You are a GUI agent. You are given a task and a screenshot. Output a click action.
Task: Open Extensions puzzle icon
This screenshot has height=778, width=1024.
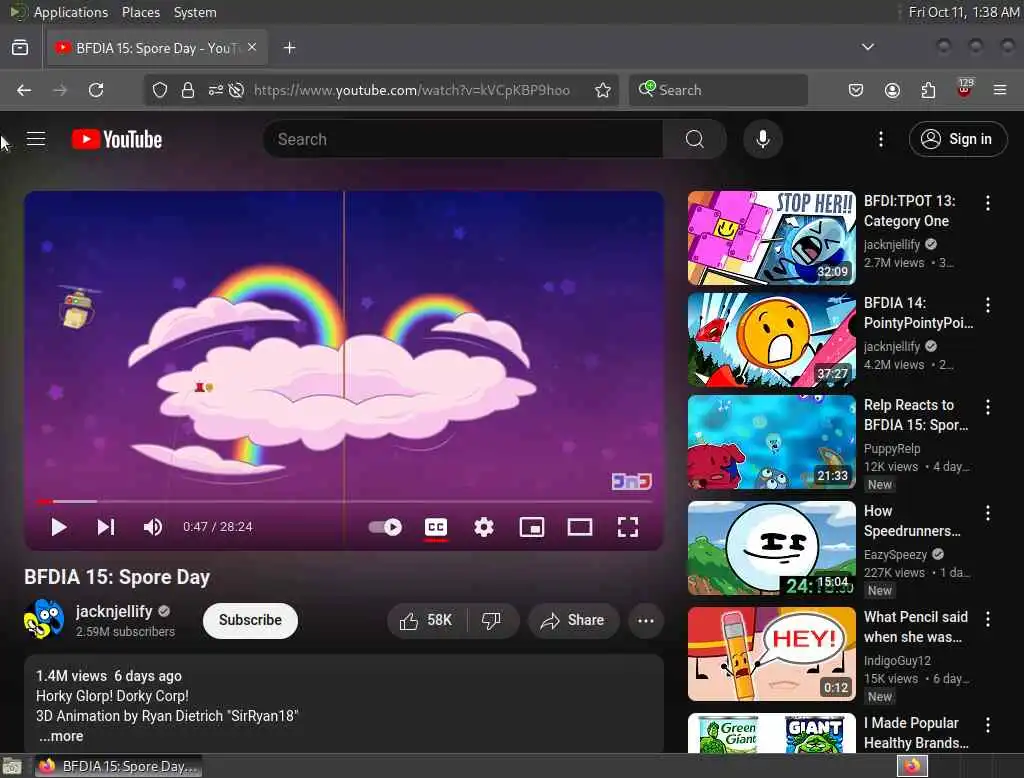(928, 90)
